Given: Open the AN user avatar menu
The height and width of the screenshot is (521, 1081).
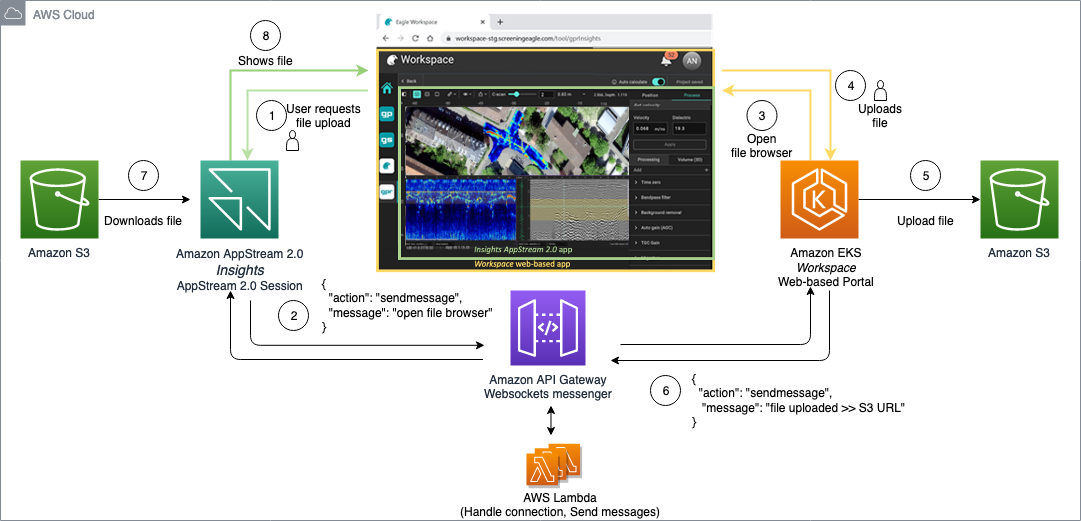Looking at the screenshot, I should coord(691,61).
